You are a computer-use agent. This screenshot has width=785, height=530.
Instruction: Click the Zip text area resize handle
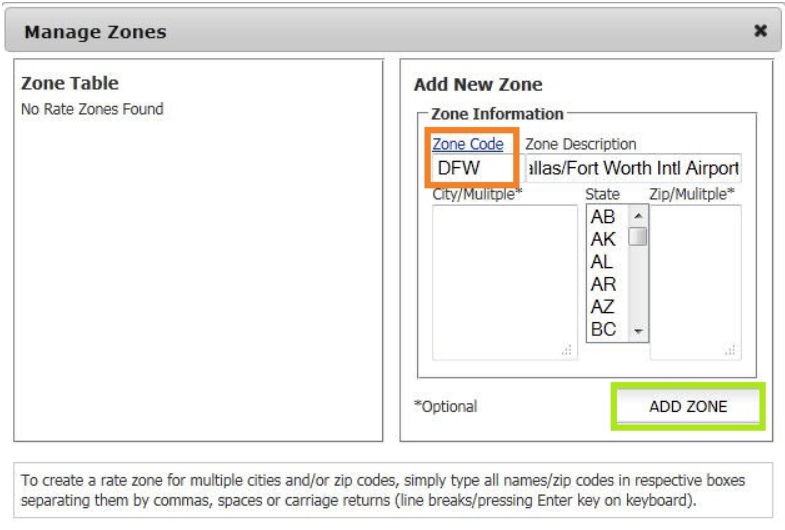click(x=732, y=350)
